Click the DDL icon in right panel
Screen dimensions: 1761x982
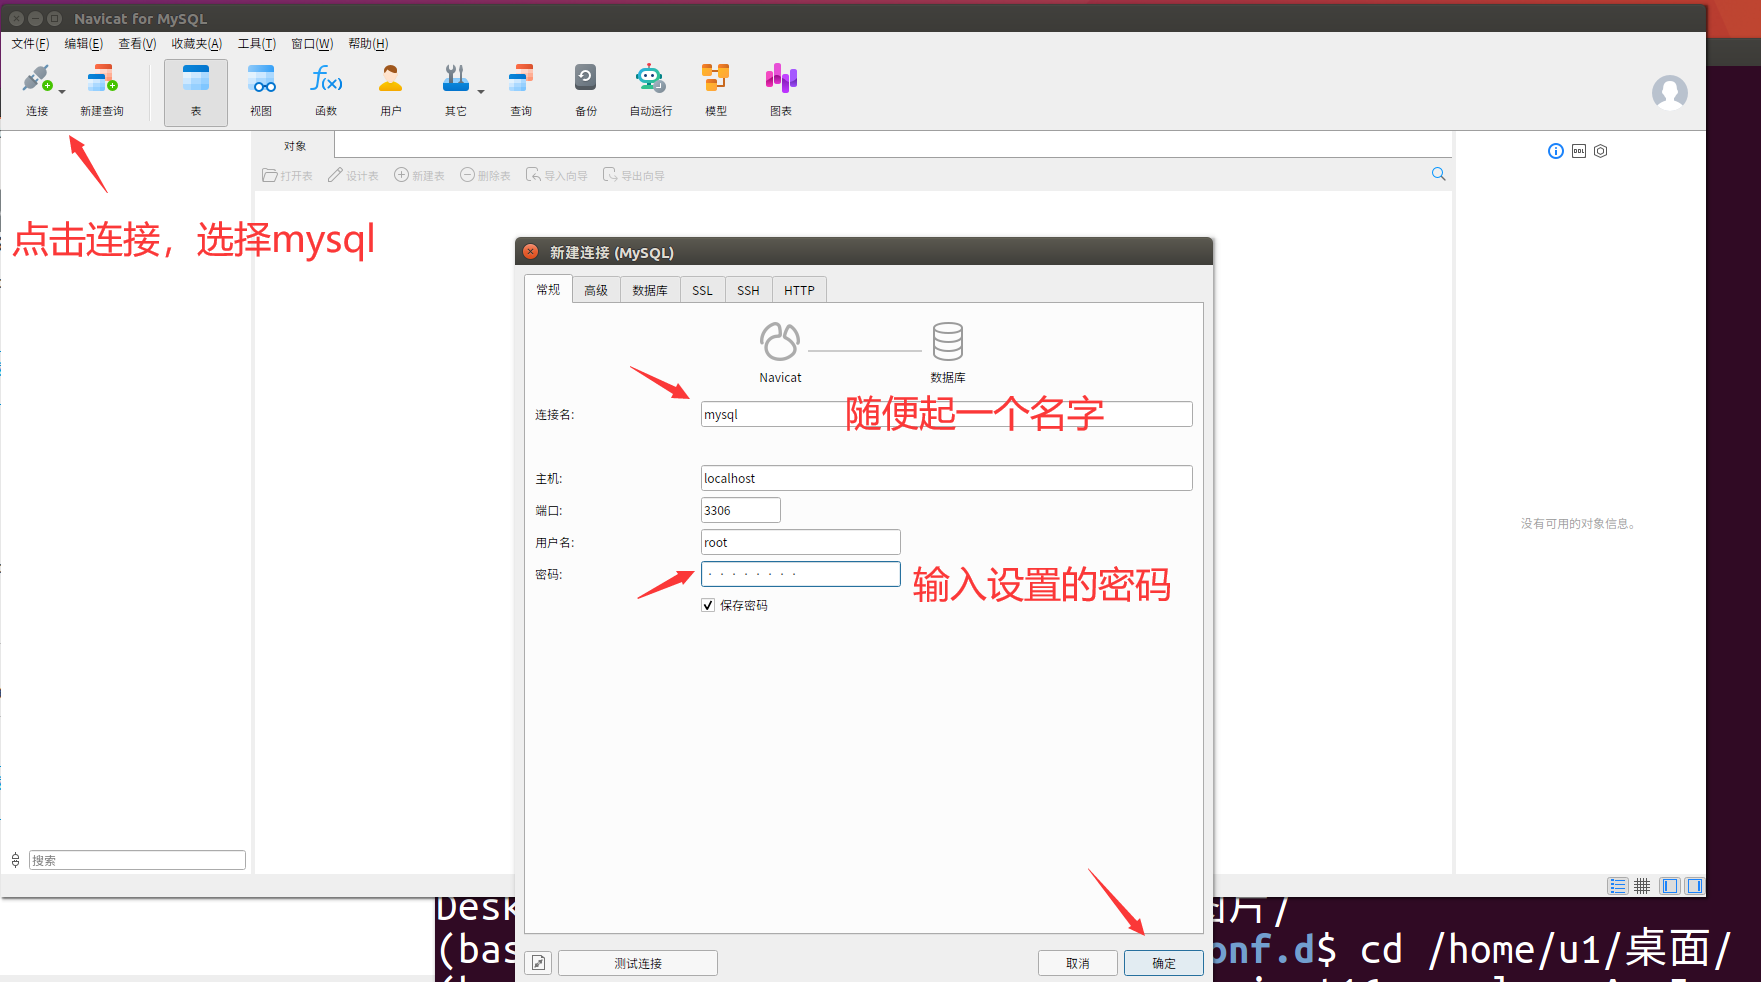tap(1579, 151)
